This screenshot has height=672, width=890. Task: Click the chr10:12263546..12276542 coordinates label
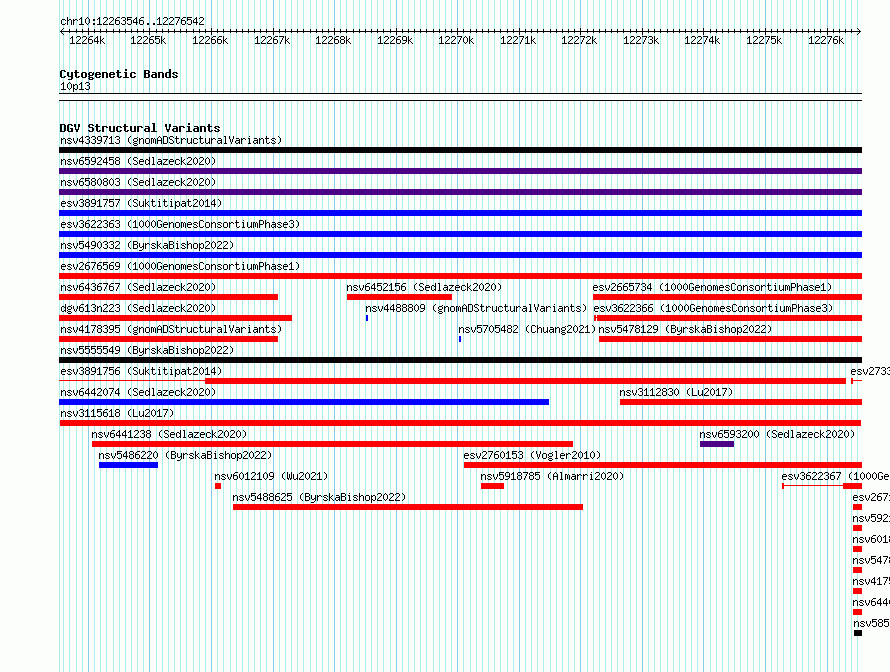click(x=132, y=21)
